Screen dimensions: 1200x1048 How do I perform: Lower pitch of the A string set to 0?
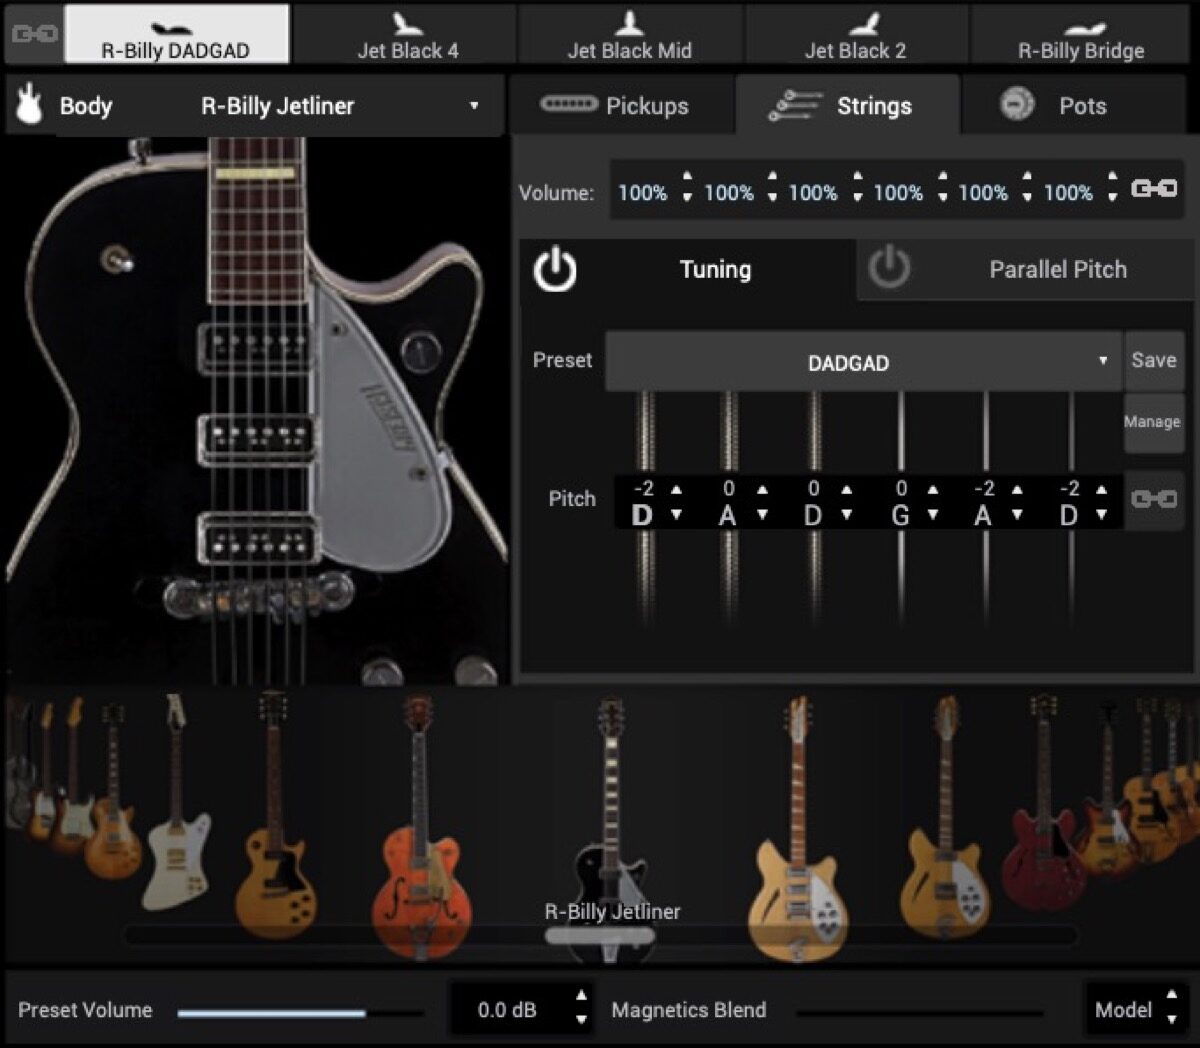(762, 514)
